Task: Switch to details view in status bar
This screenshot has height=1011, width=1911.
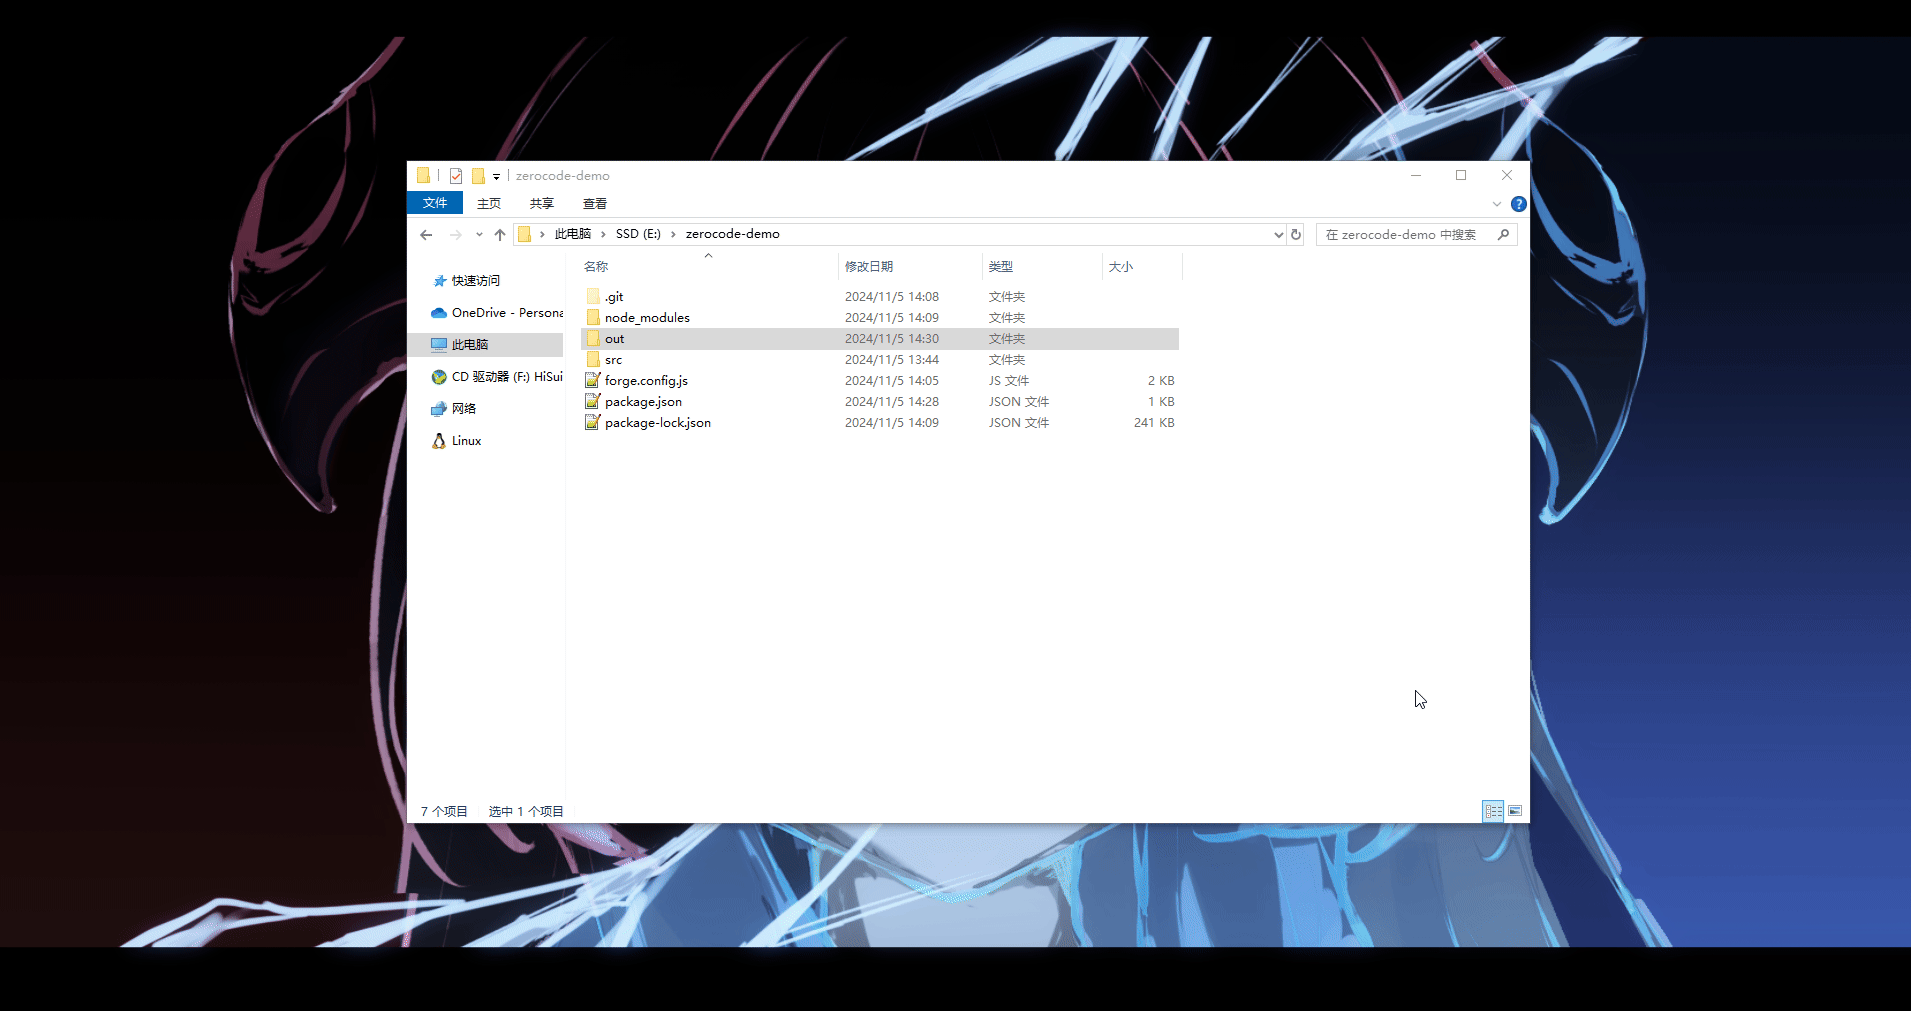Action: tap(1493, 811)
